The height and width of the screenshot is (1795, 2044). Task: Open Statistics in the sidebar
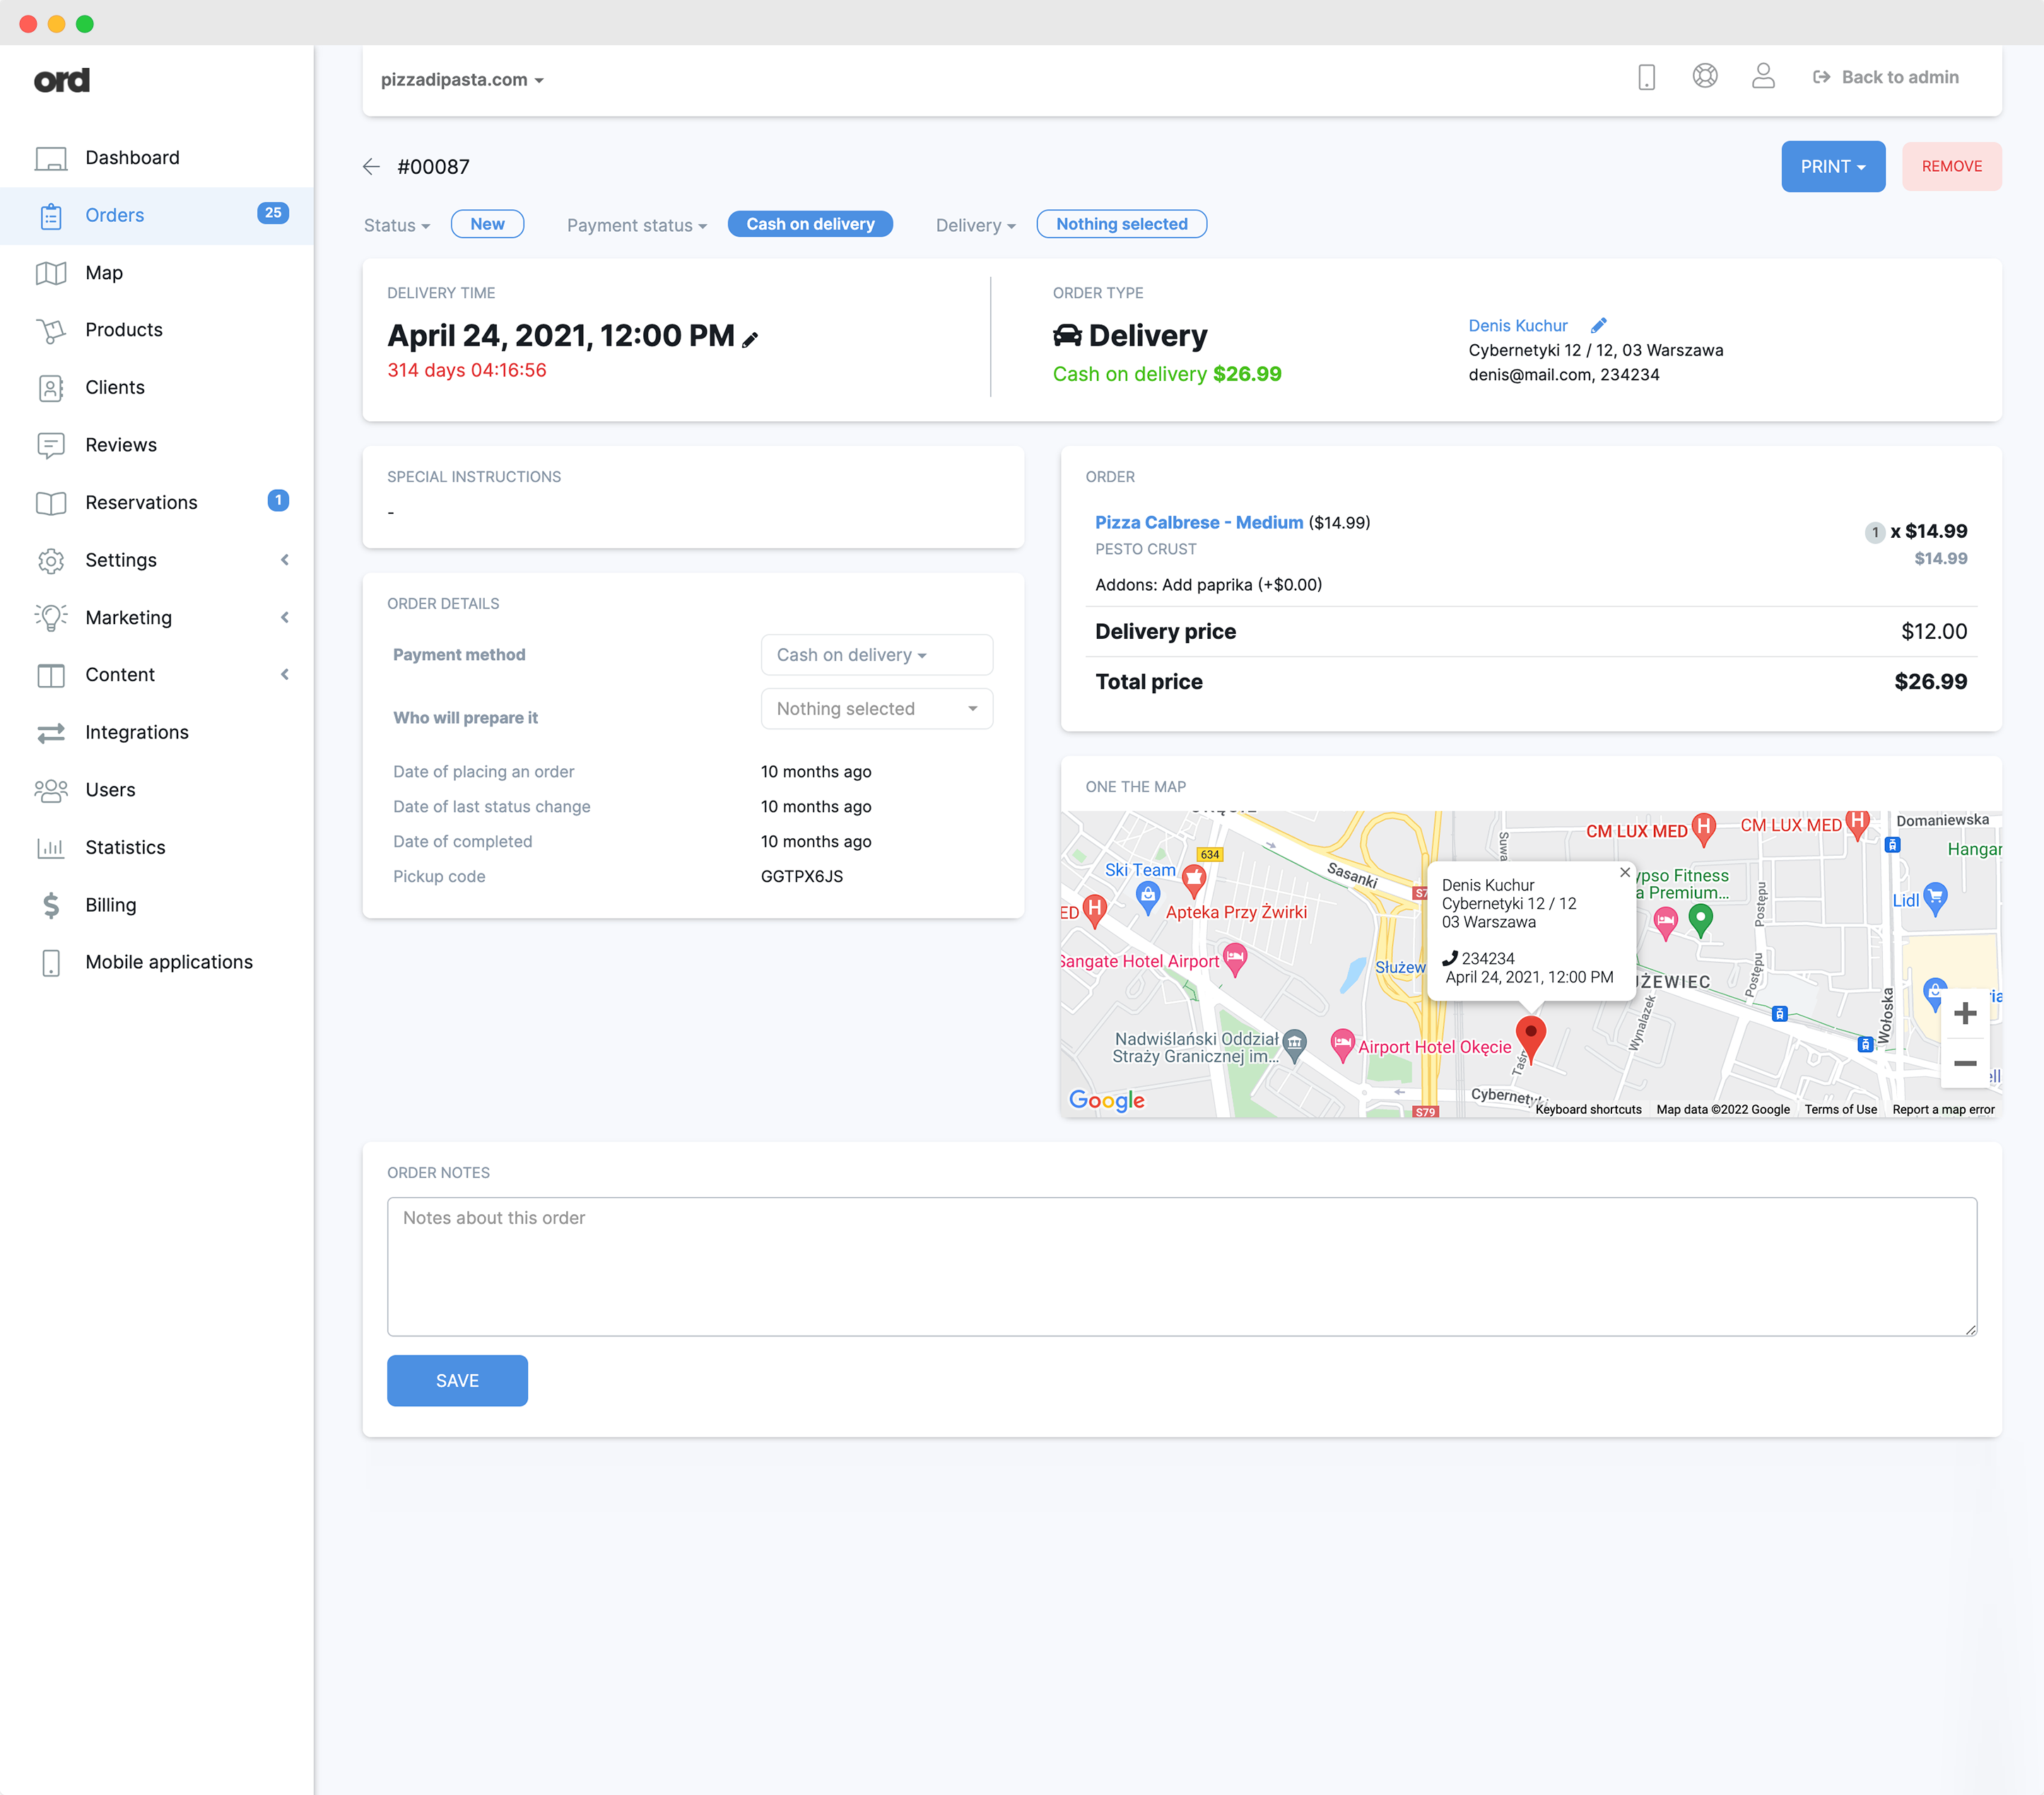pyautogui.click(x=125, y=847)
